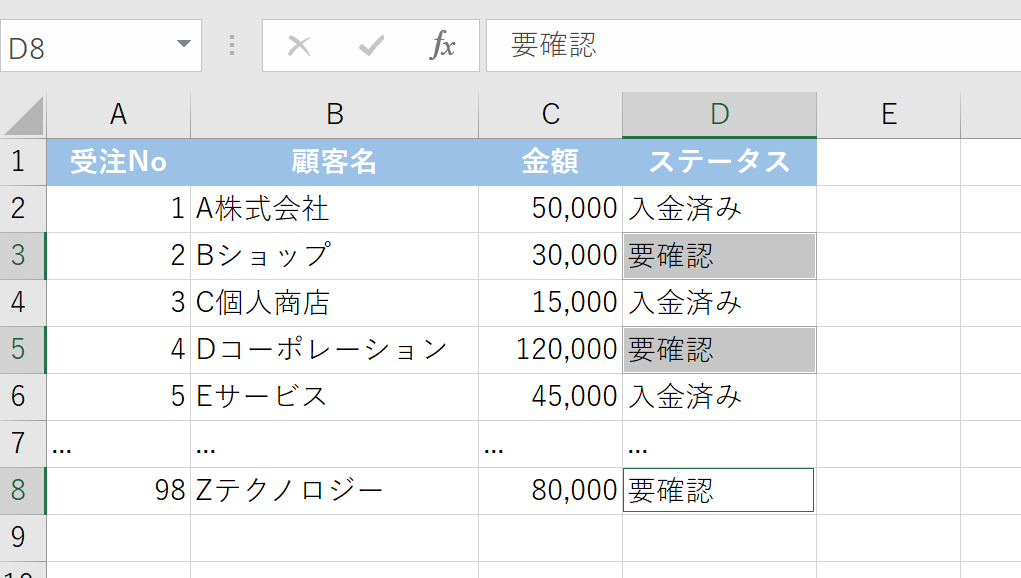Viewport: 1021px width, 578px height.
Task: Select column E header
Action: click(x=888, y=115)
